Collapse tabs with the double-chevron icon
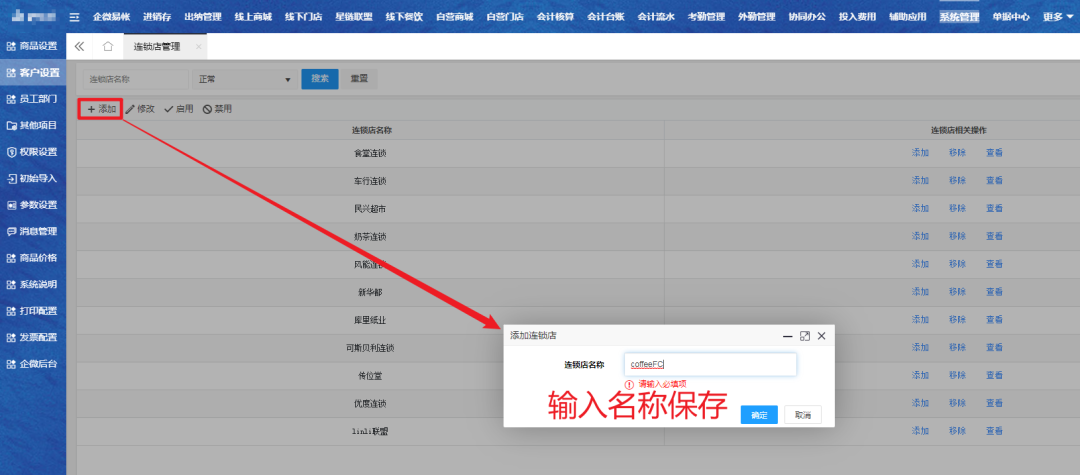1080x475 pixels. pyautogui.click(x=80, y=47)
